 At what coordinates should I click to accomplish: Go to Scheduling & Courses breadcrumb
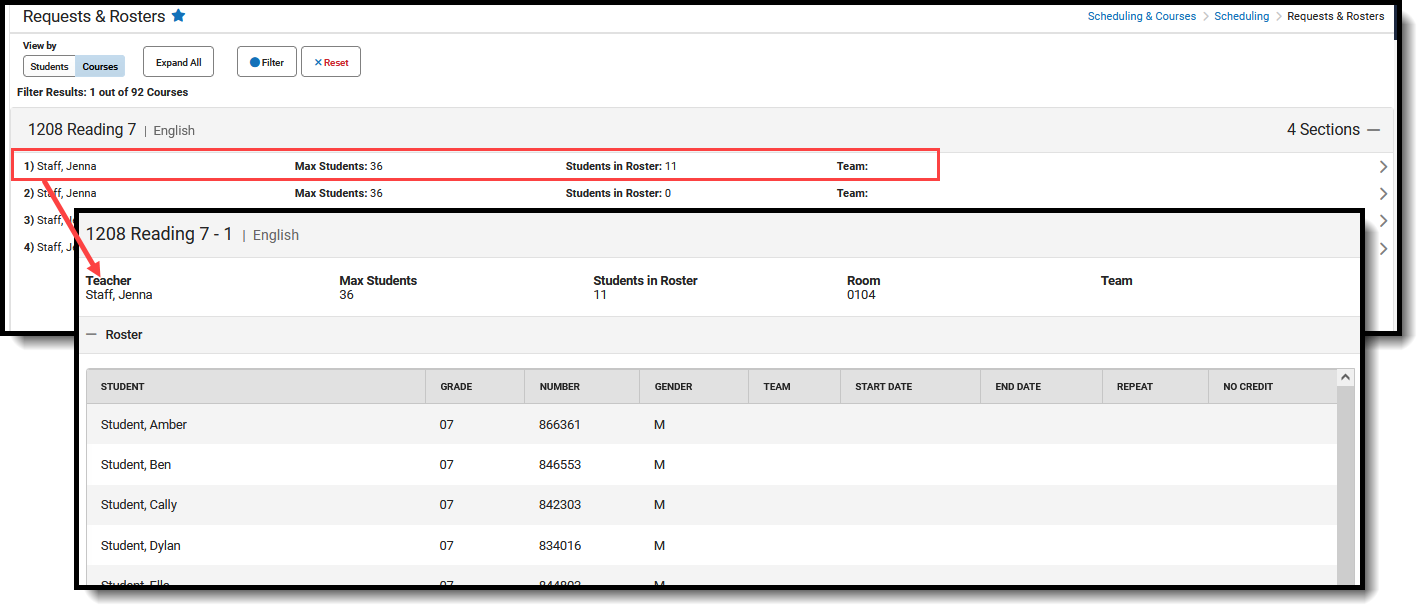(1142, 16)
